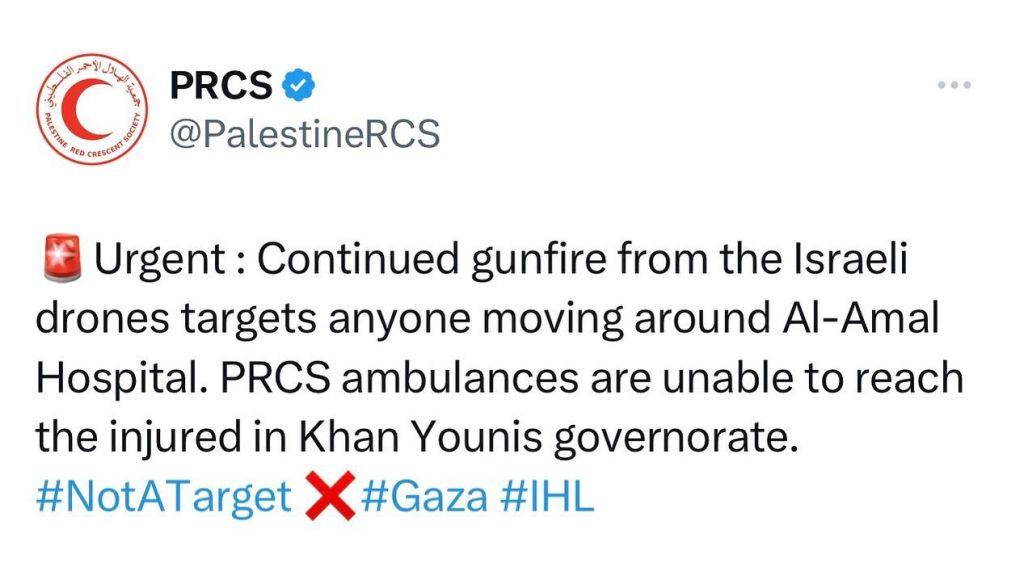
Task: Click the Khan Younis text in the tweet
Action: [x=421, y=437]
